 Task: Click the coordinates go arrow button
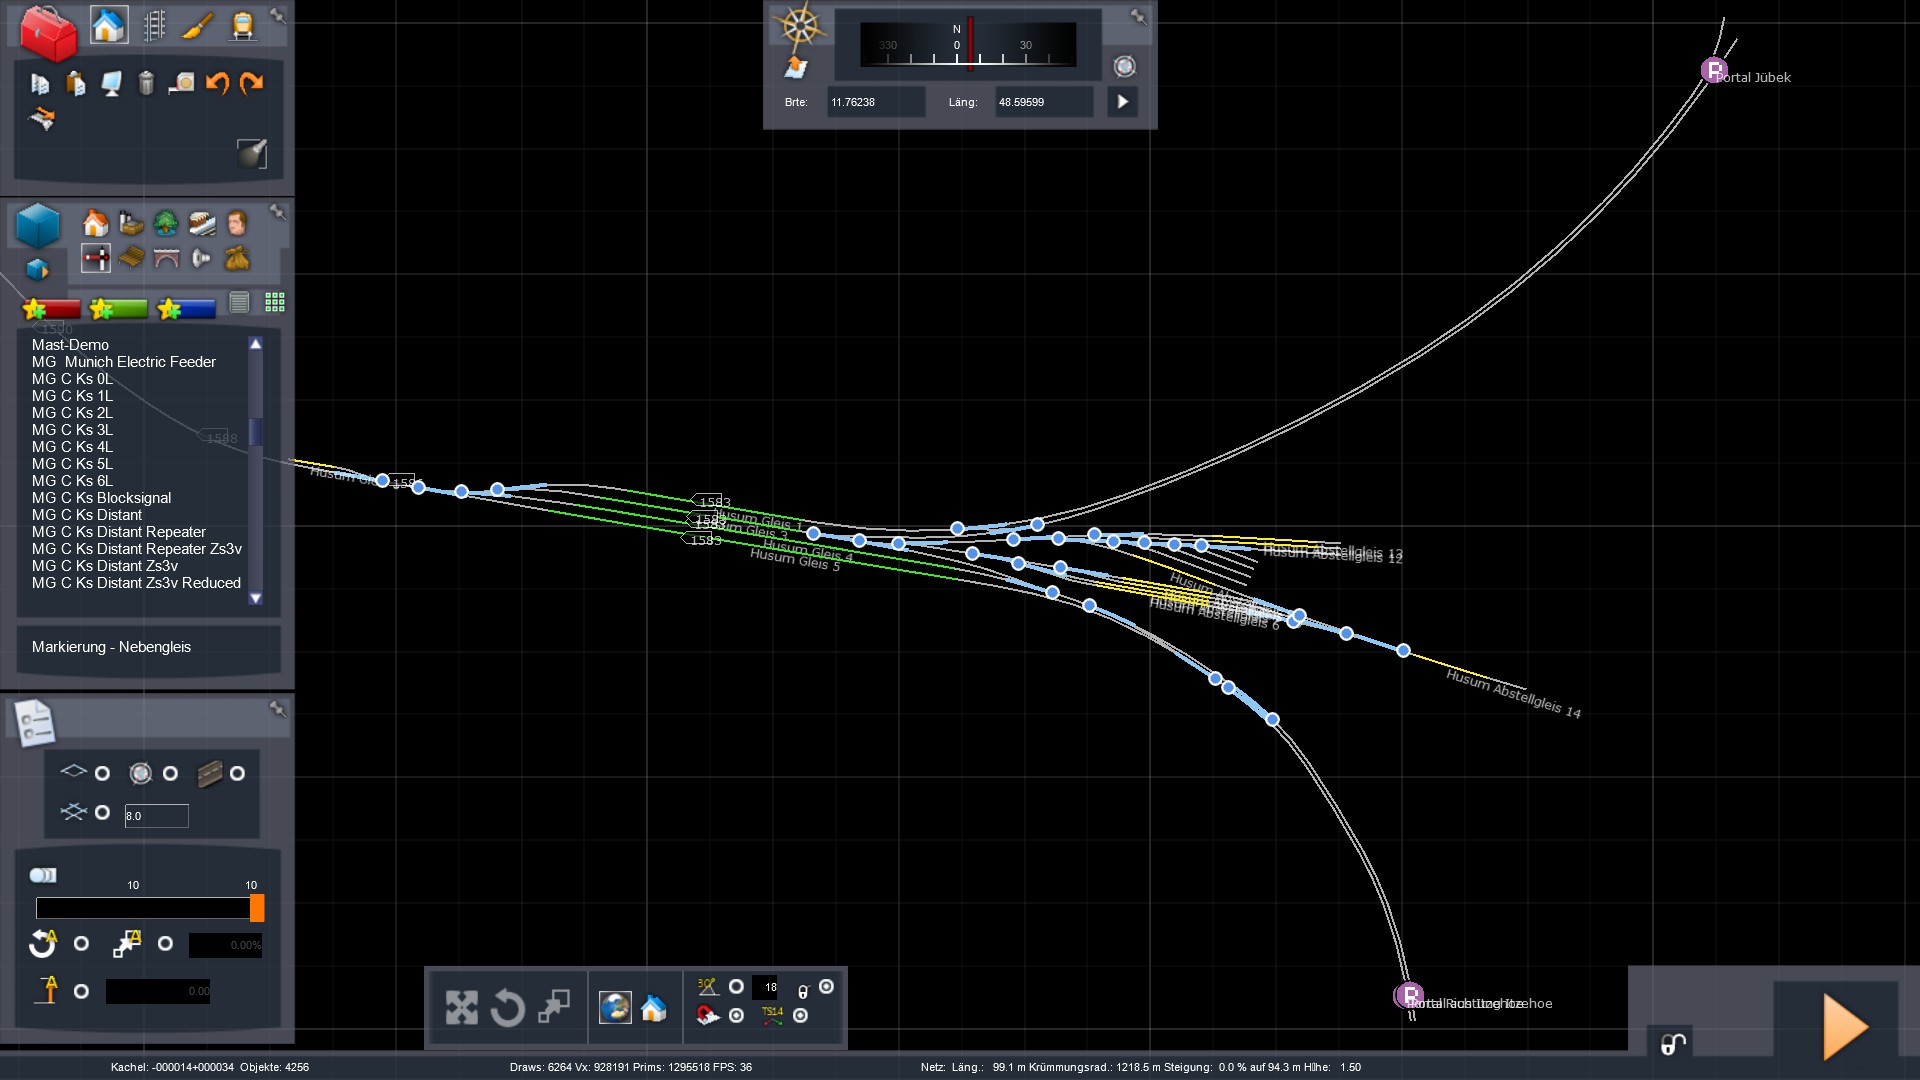tap(1122, 102)
